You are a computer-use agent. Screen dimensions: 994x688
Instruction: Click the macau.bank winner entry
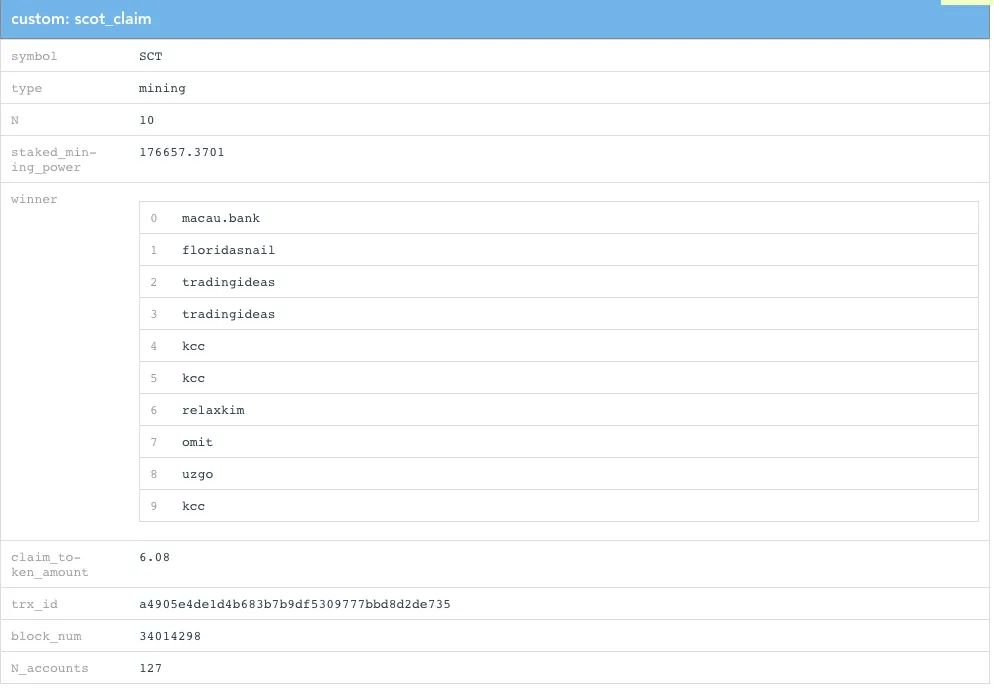click(x=221, y=217)
